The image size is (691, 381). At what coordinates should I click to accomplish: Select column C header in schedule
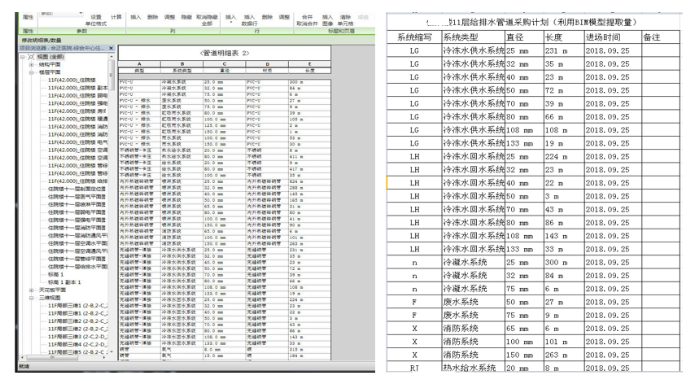[224, 64]
